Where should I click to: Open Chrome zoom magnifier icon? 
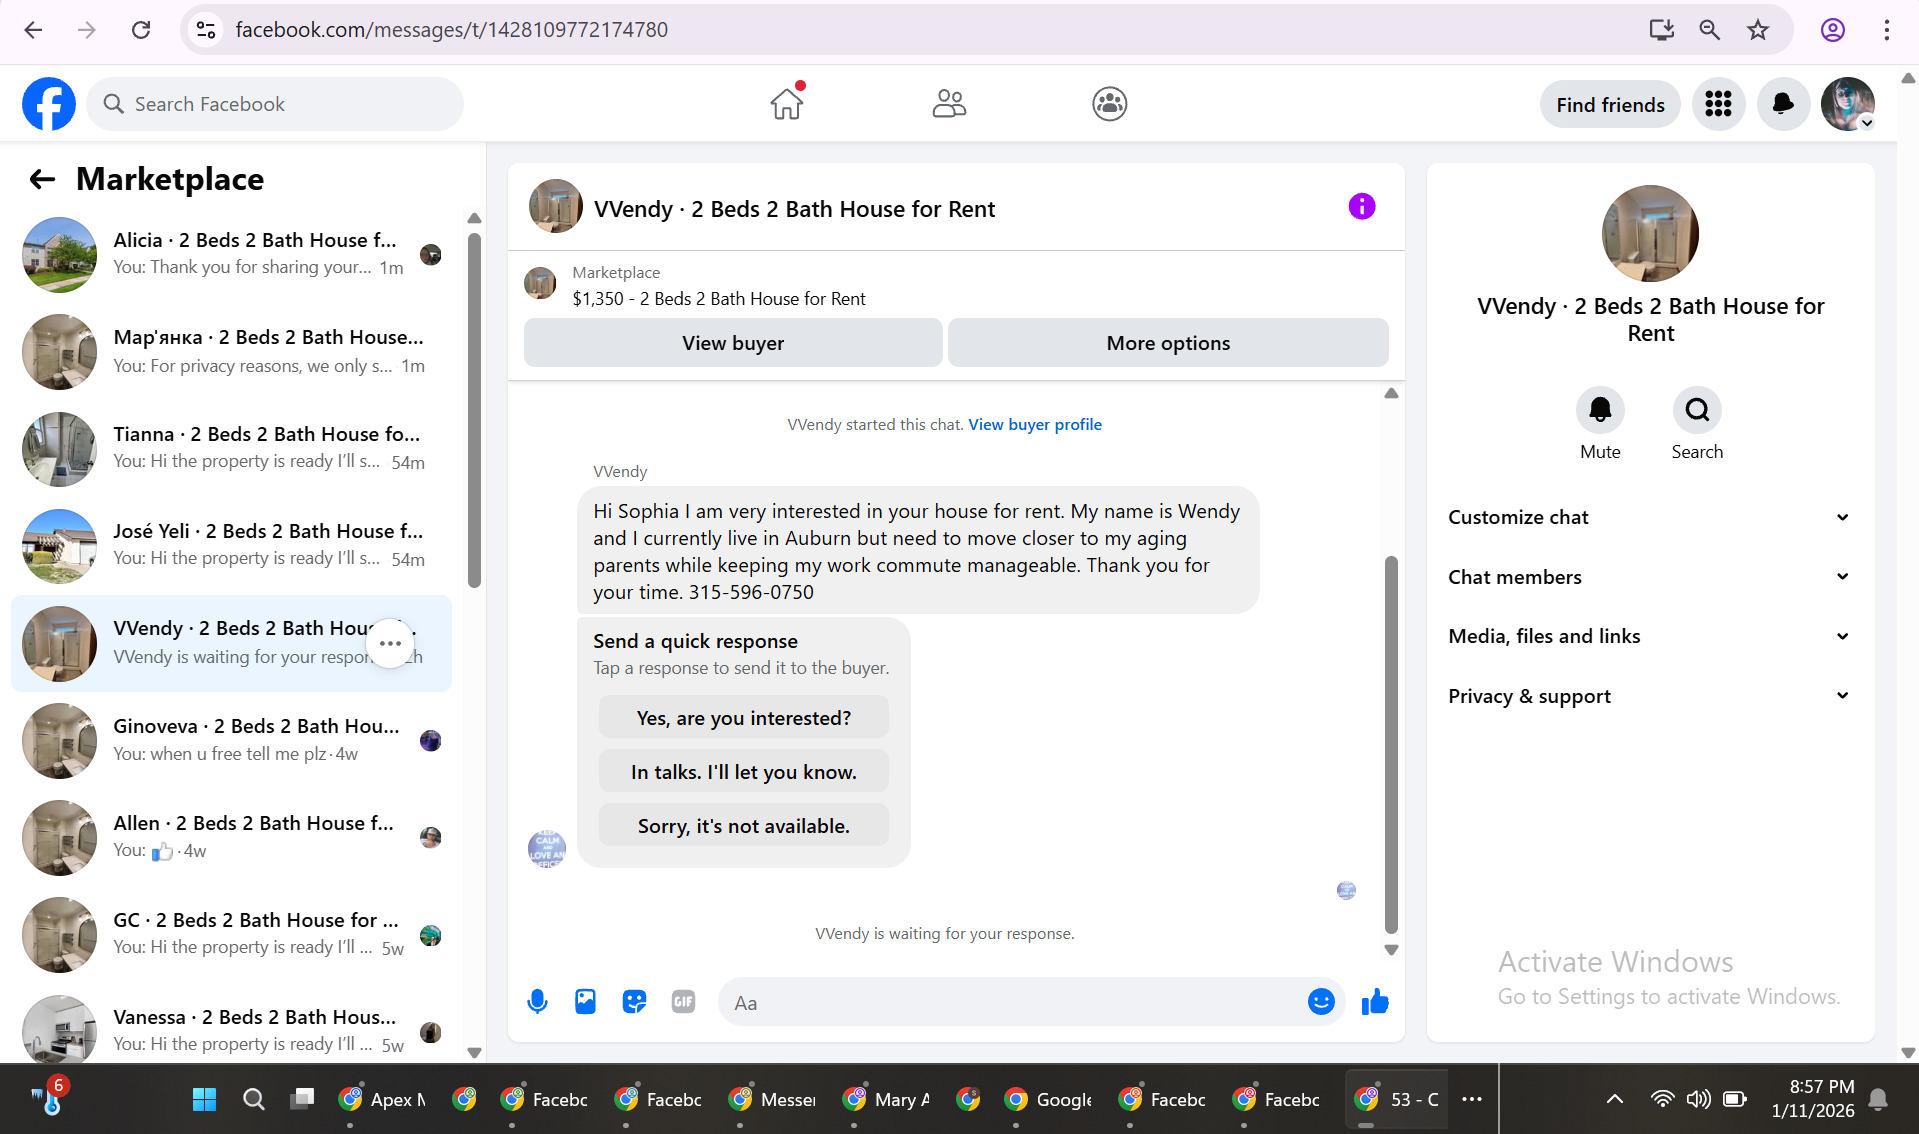point(1709,30)
